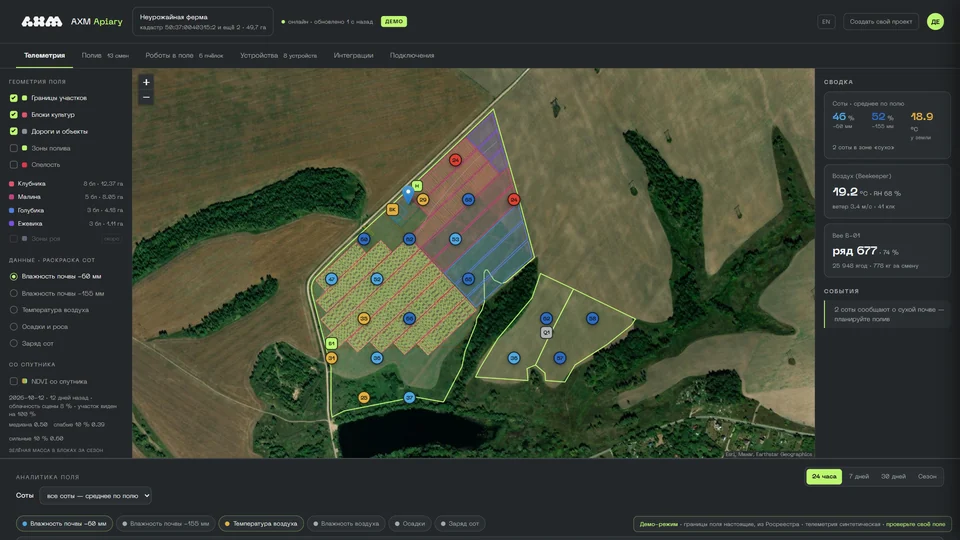Open the ДЕ user avatar menu
The image size is (960, 540).
(x=935, y=21)
